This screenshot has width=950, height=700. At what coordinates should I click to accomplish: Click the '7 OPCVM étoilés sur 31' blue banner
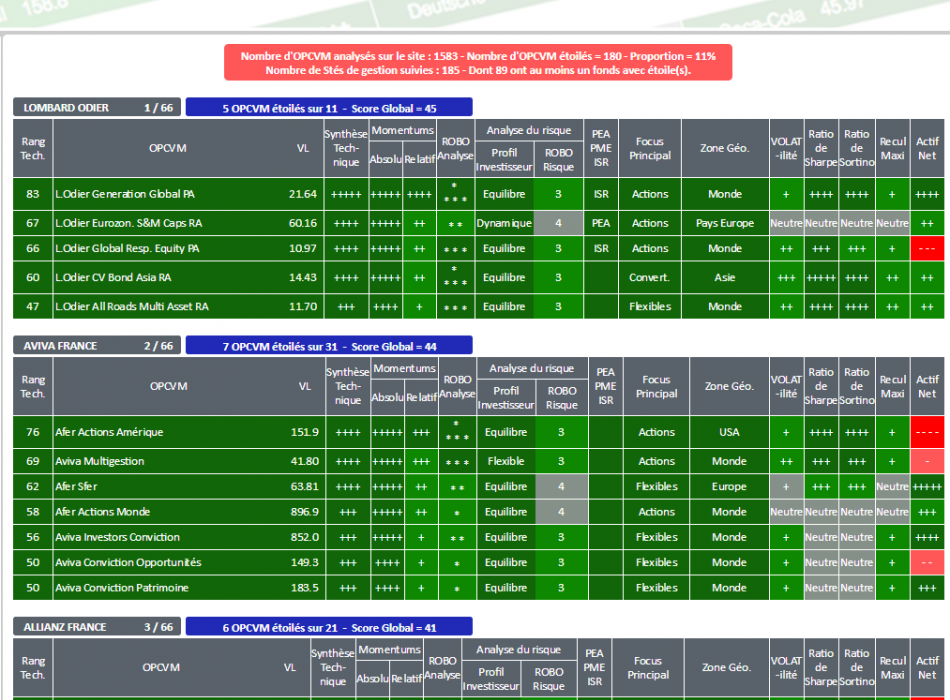(x=329, y=346)
